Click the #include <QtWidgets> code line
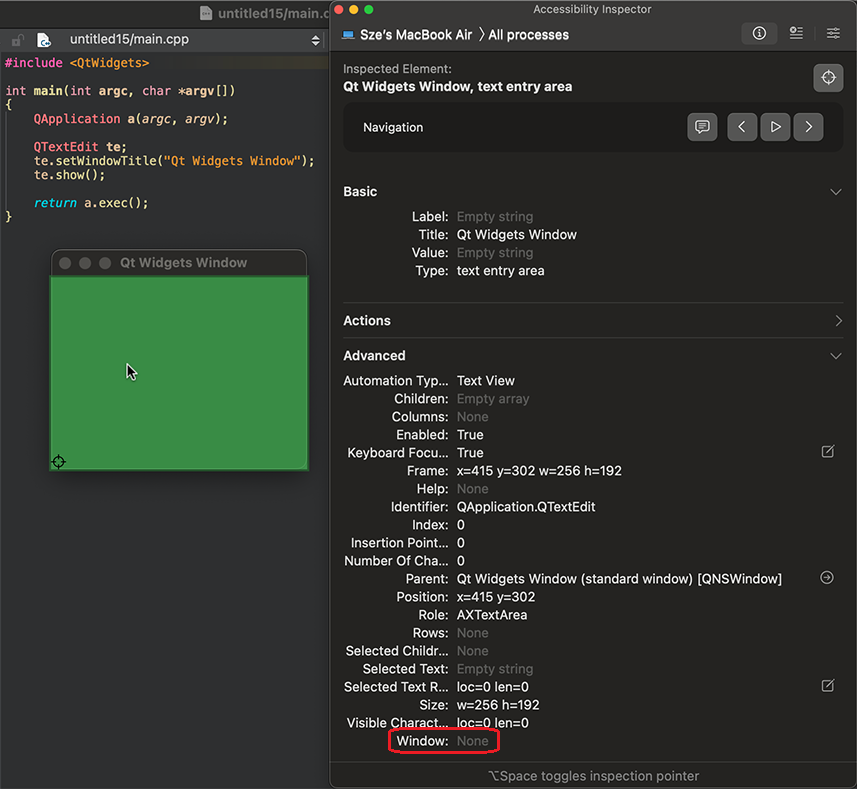This screenshot has width=857, height=789. coord(77,63)
